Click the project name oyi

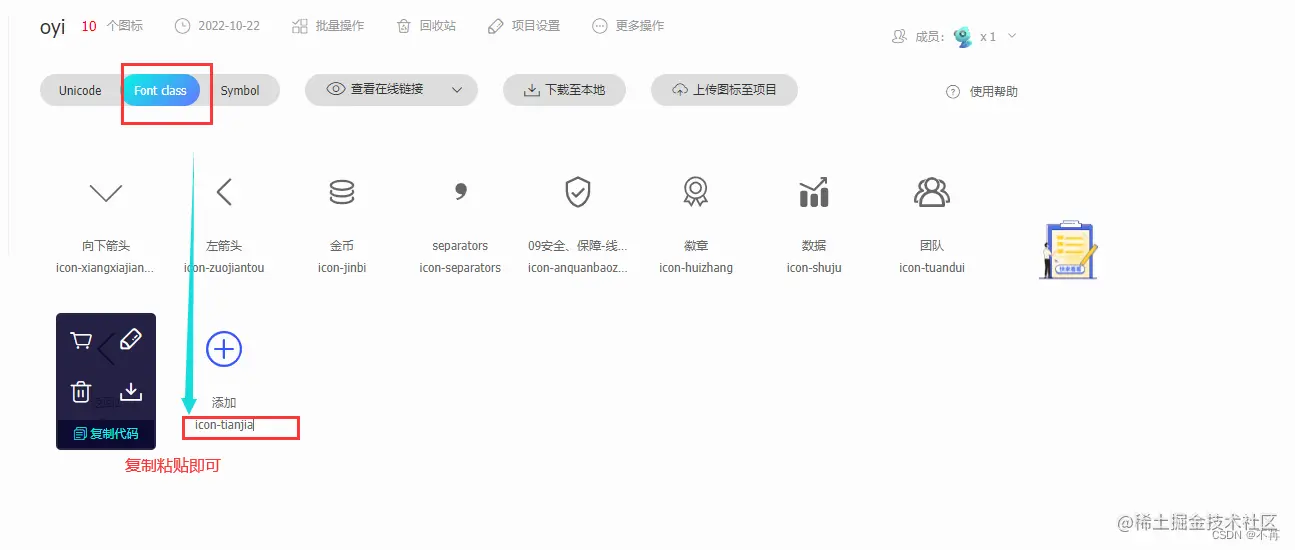pos(53,27)
